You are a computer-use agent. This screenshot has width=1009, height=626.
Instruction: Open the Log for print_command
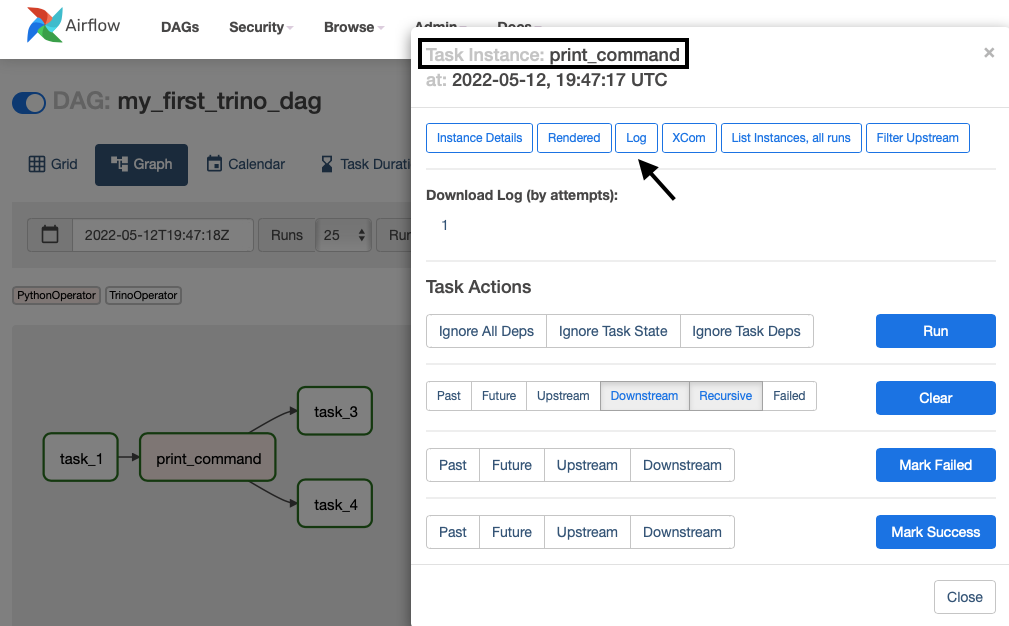coord(636,138)
